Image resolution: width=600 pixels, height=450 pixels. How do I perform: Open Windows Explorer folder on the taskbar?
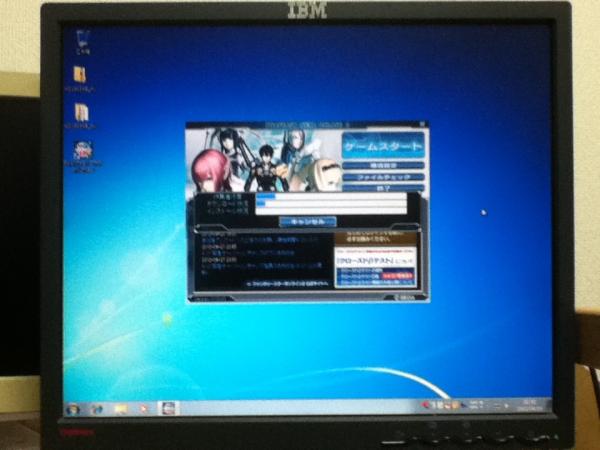pos(121,409)
